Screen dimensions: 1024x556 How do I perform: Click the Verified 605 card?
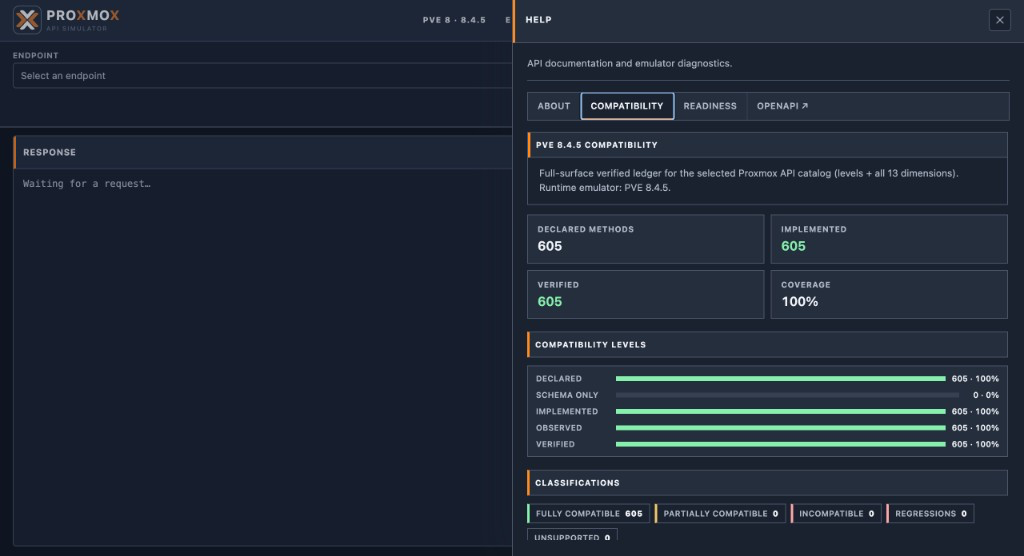pyautogui.click(x=645, y=295)
